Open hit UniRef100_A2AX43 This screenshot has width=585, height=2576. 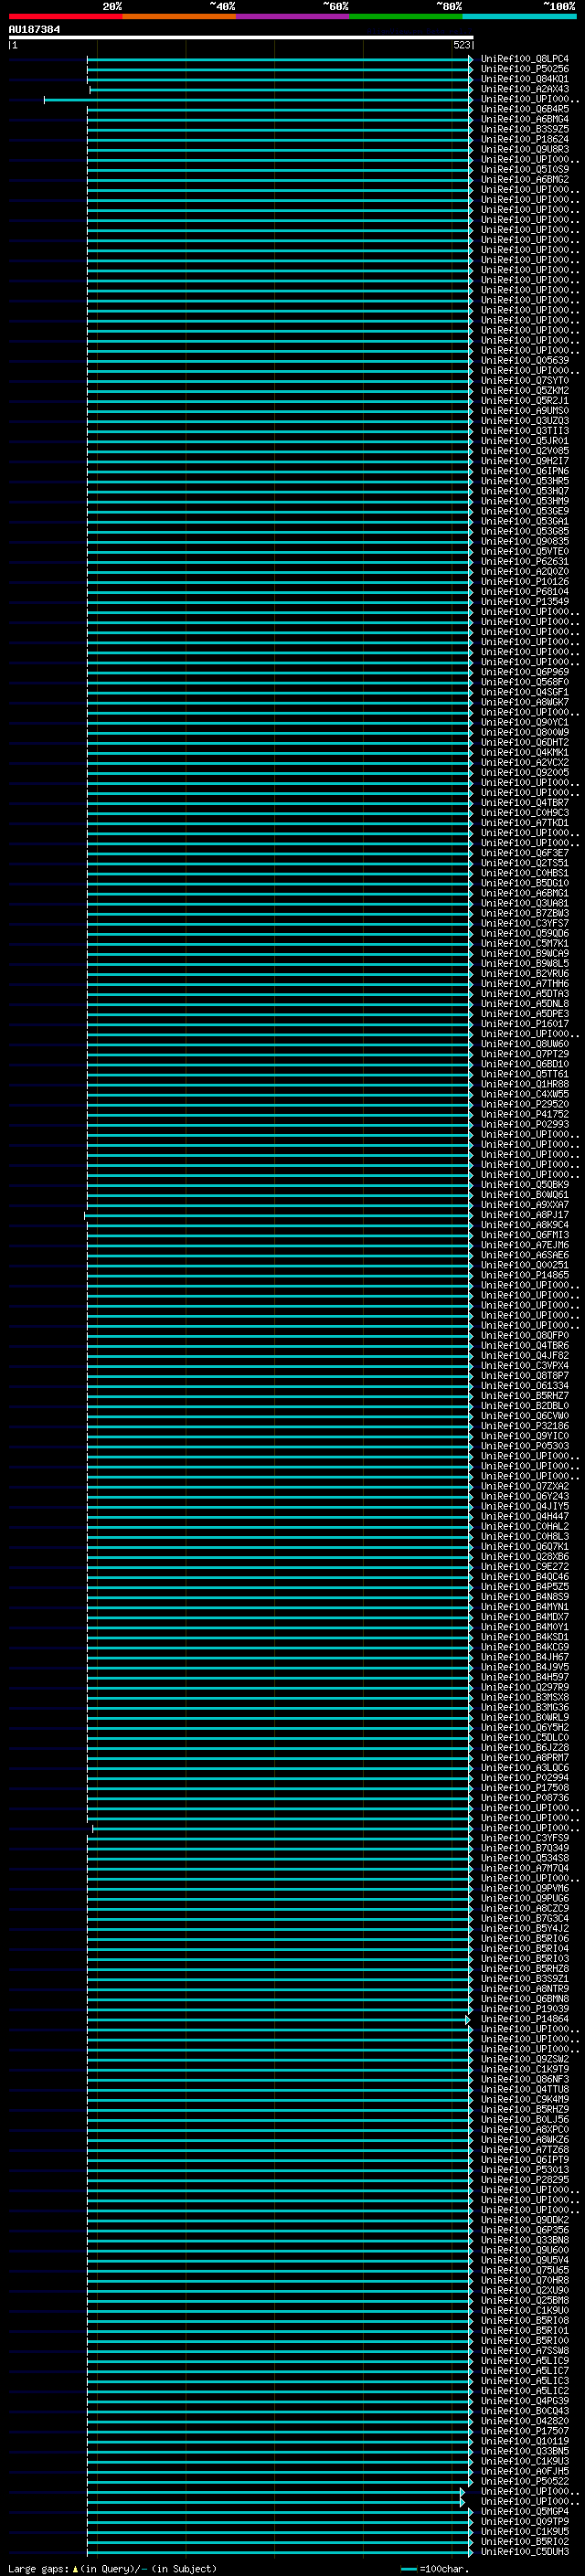click(x=524, y=89)
